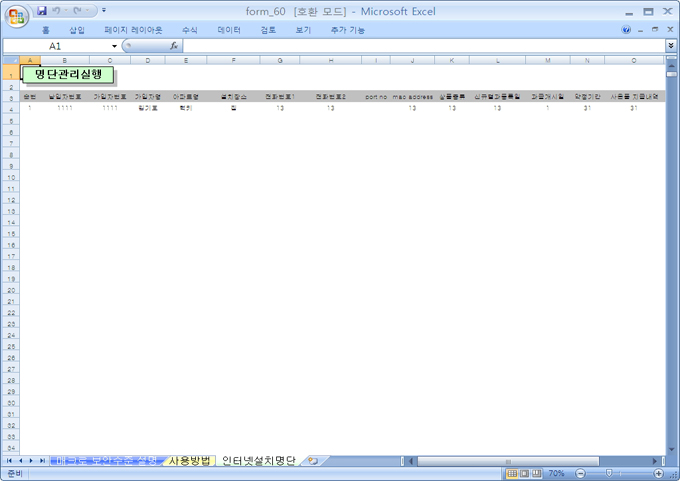Restore the workbook window inside ribbon
680x481 pixels.
655,29
